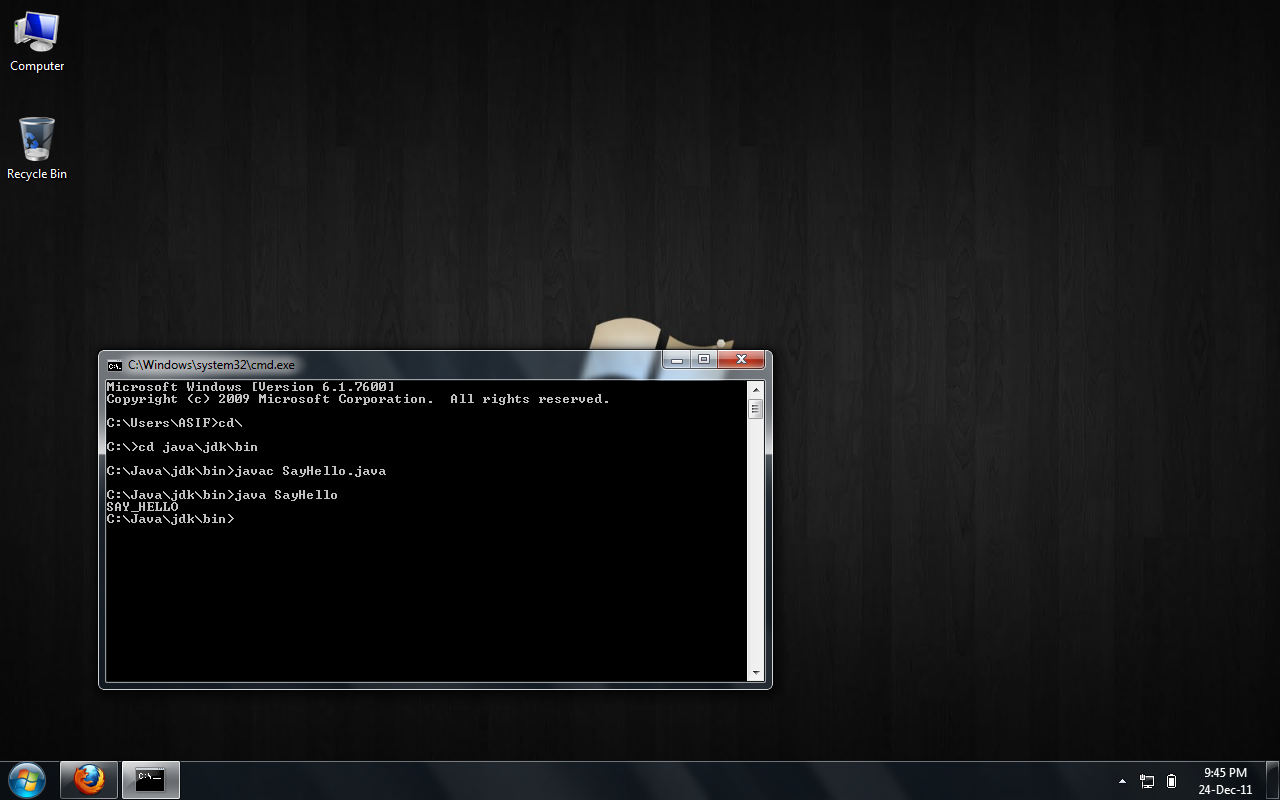
Task: Click the line 'javac SayHello.java'
Action: pos(246,471)
